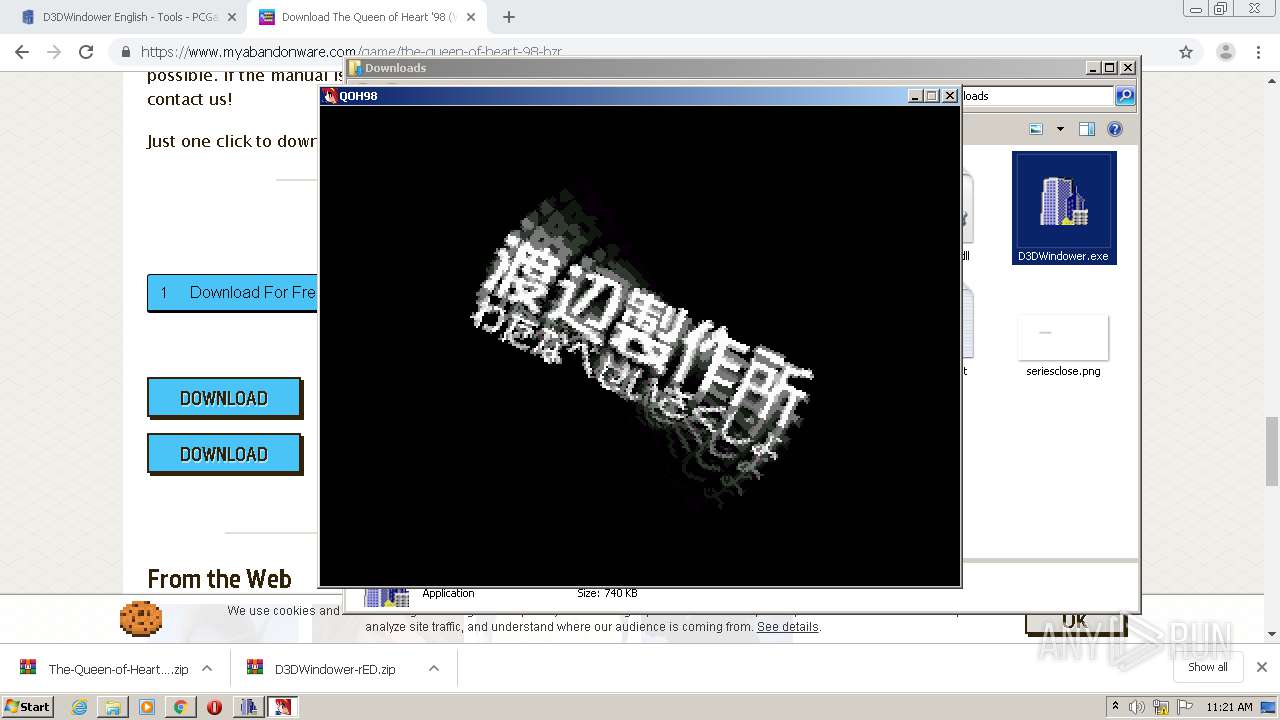Expand options for D3DWindower-rED.zip download
Image resolution: width=1280 pixels, height=720 pixels.
[434, 669]
